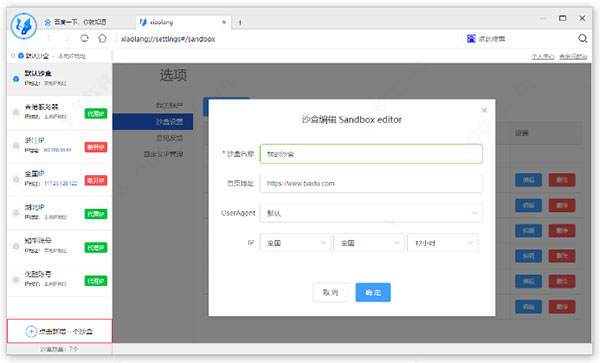Screen dimensions: 600x363
Task: Confirm with the blue 确定 button
Action: coord(373,292)
